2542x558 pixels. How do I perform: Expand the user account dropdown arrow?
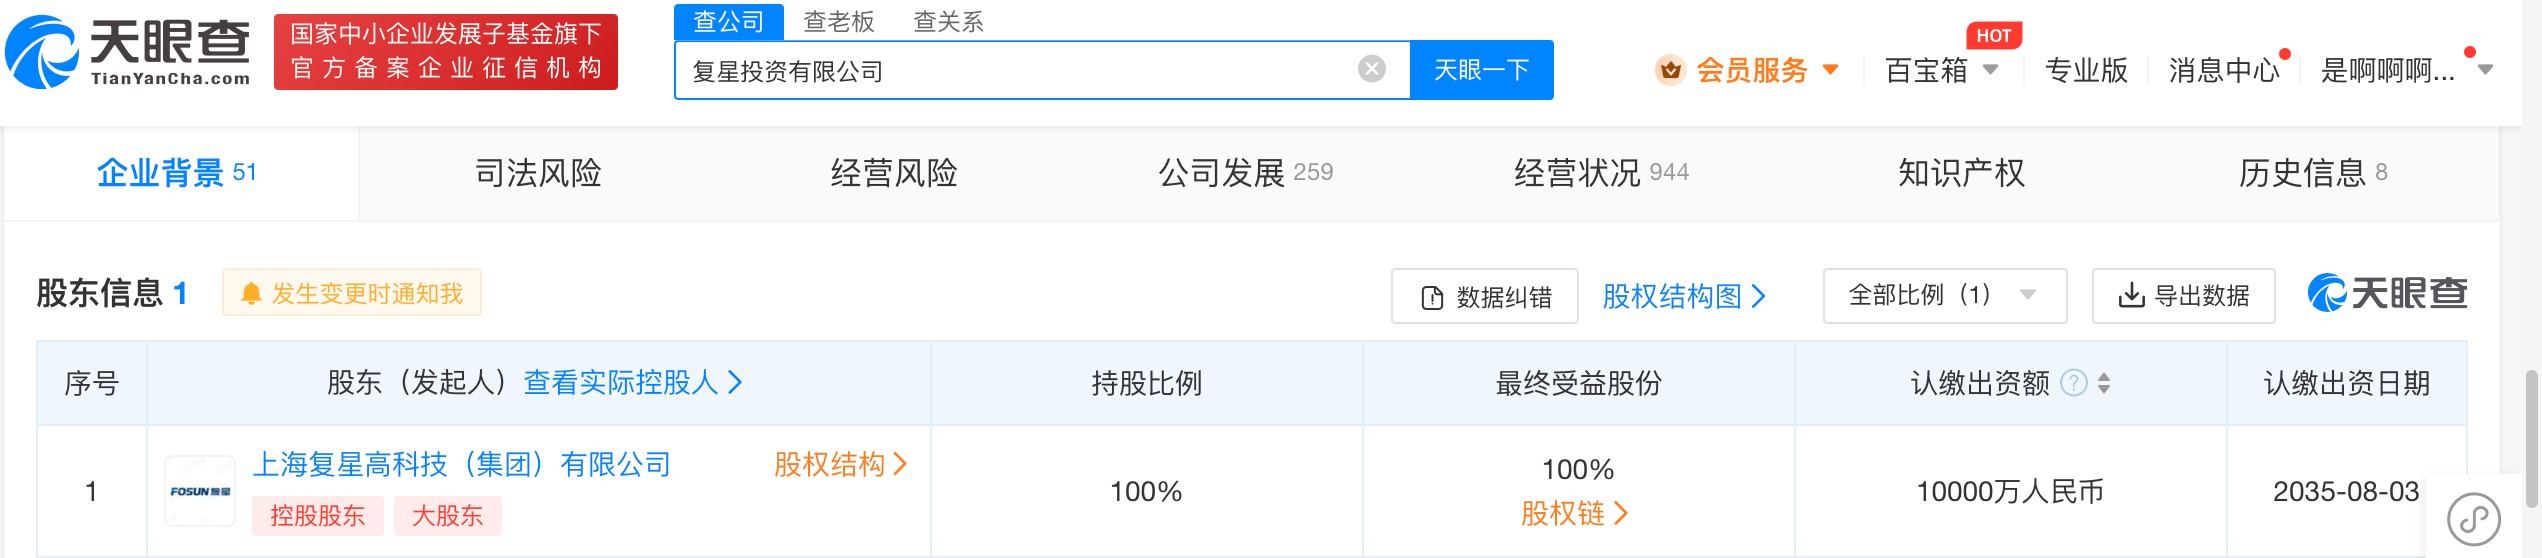(2486, 70)
